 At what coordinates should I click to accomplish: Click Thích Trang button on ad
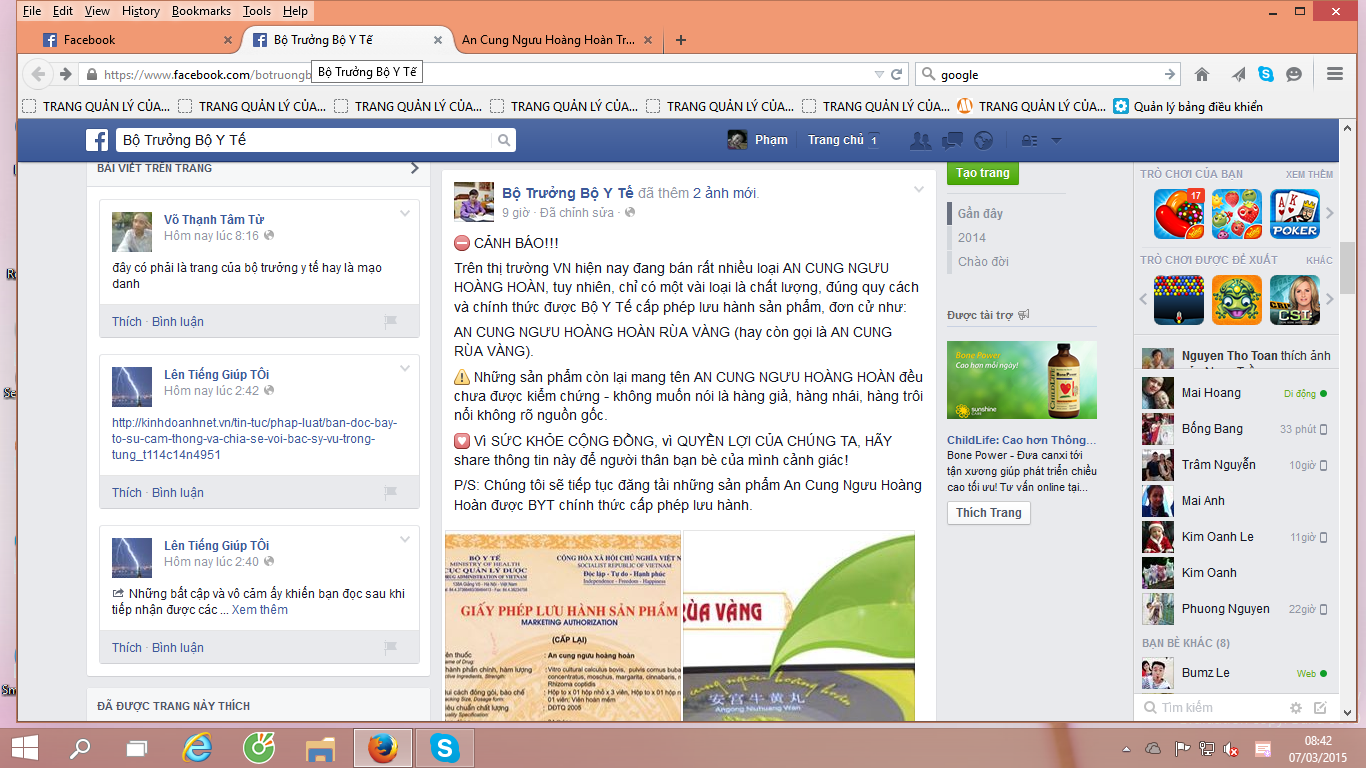989,512
